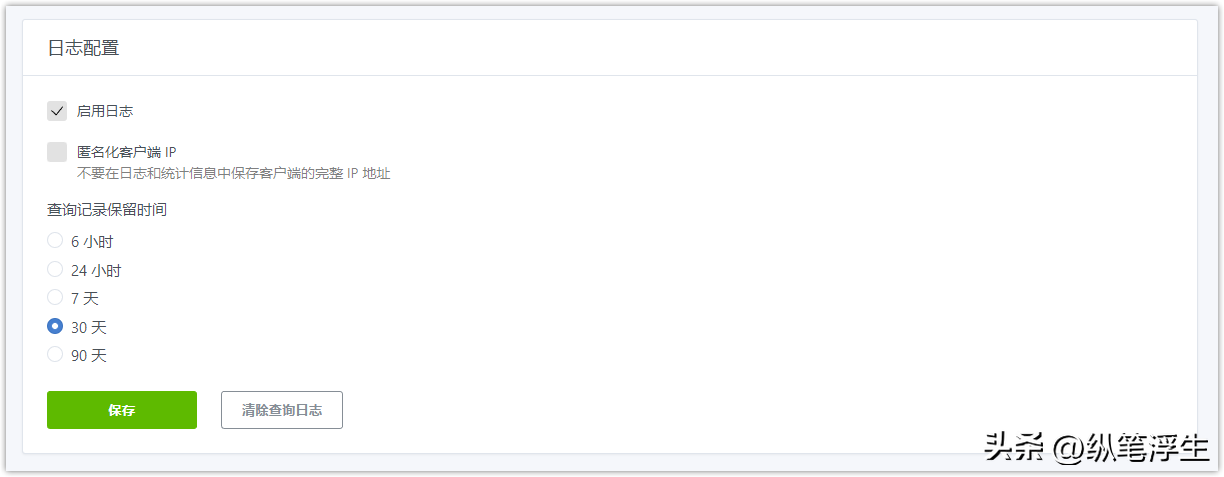Click the 启用日志 label text
The width and height of the screenshot is (1224, 477).
[x=105, y=111]
